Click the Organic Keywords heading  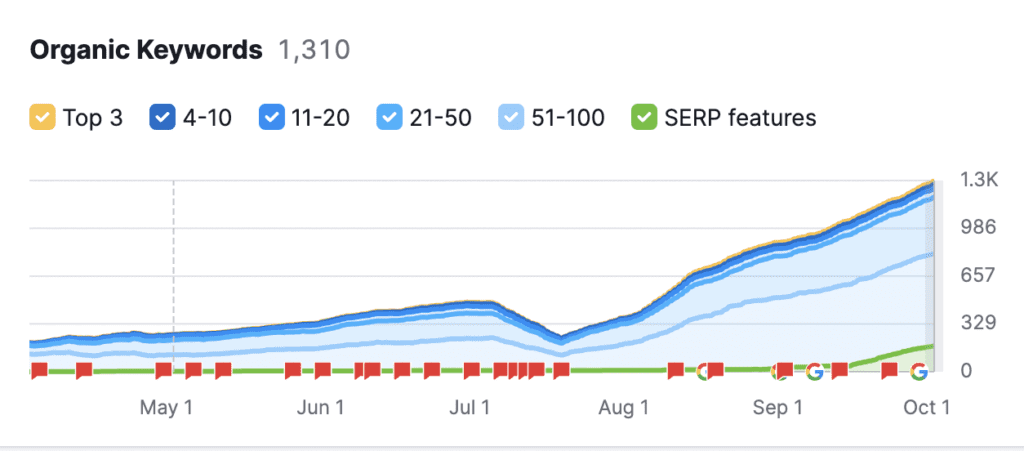tap(146, 50)
